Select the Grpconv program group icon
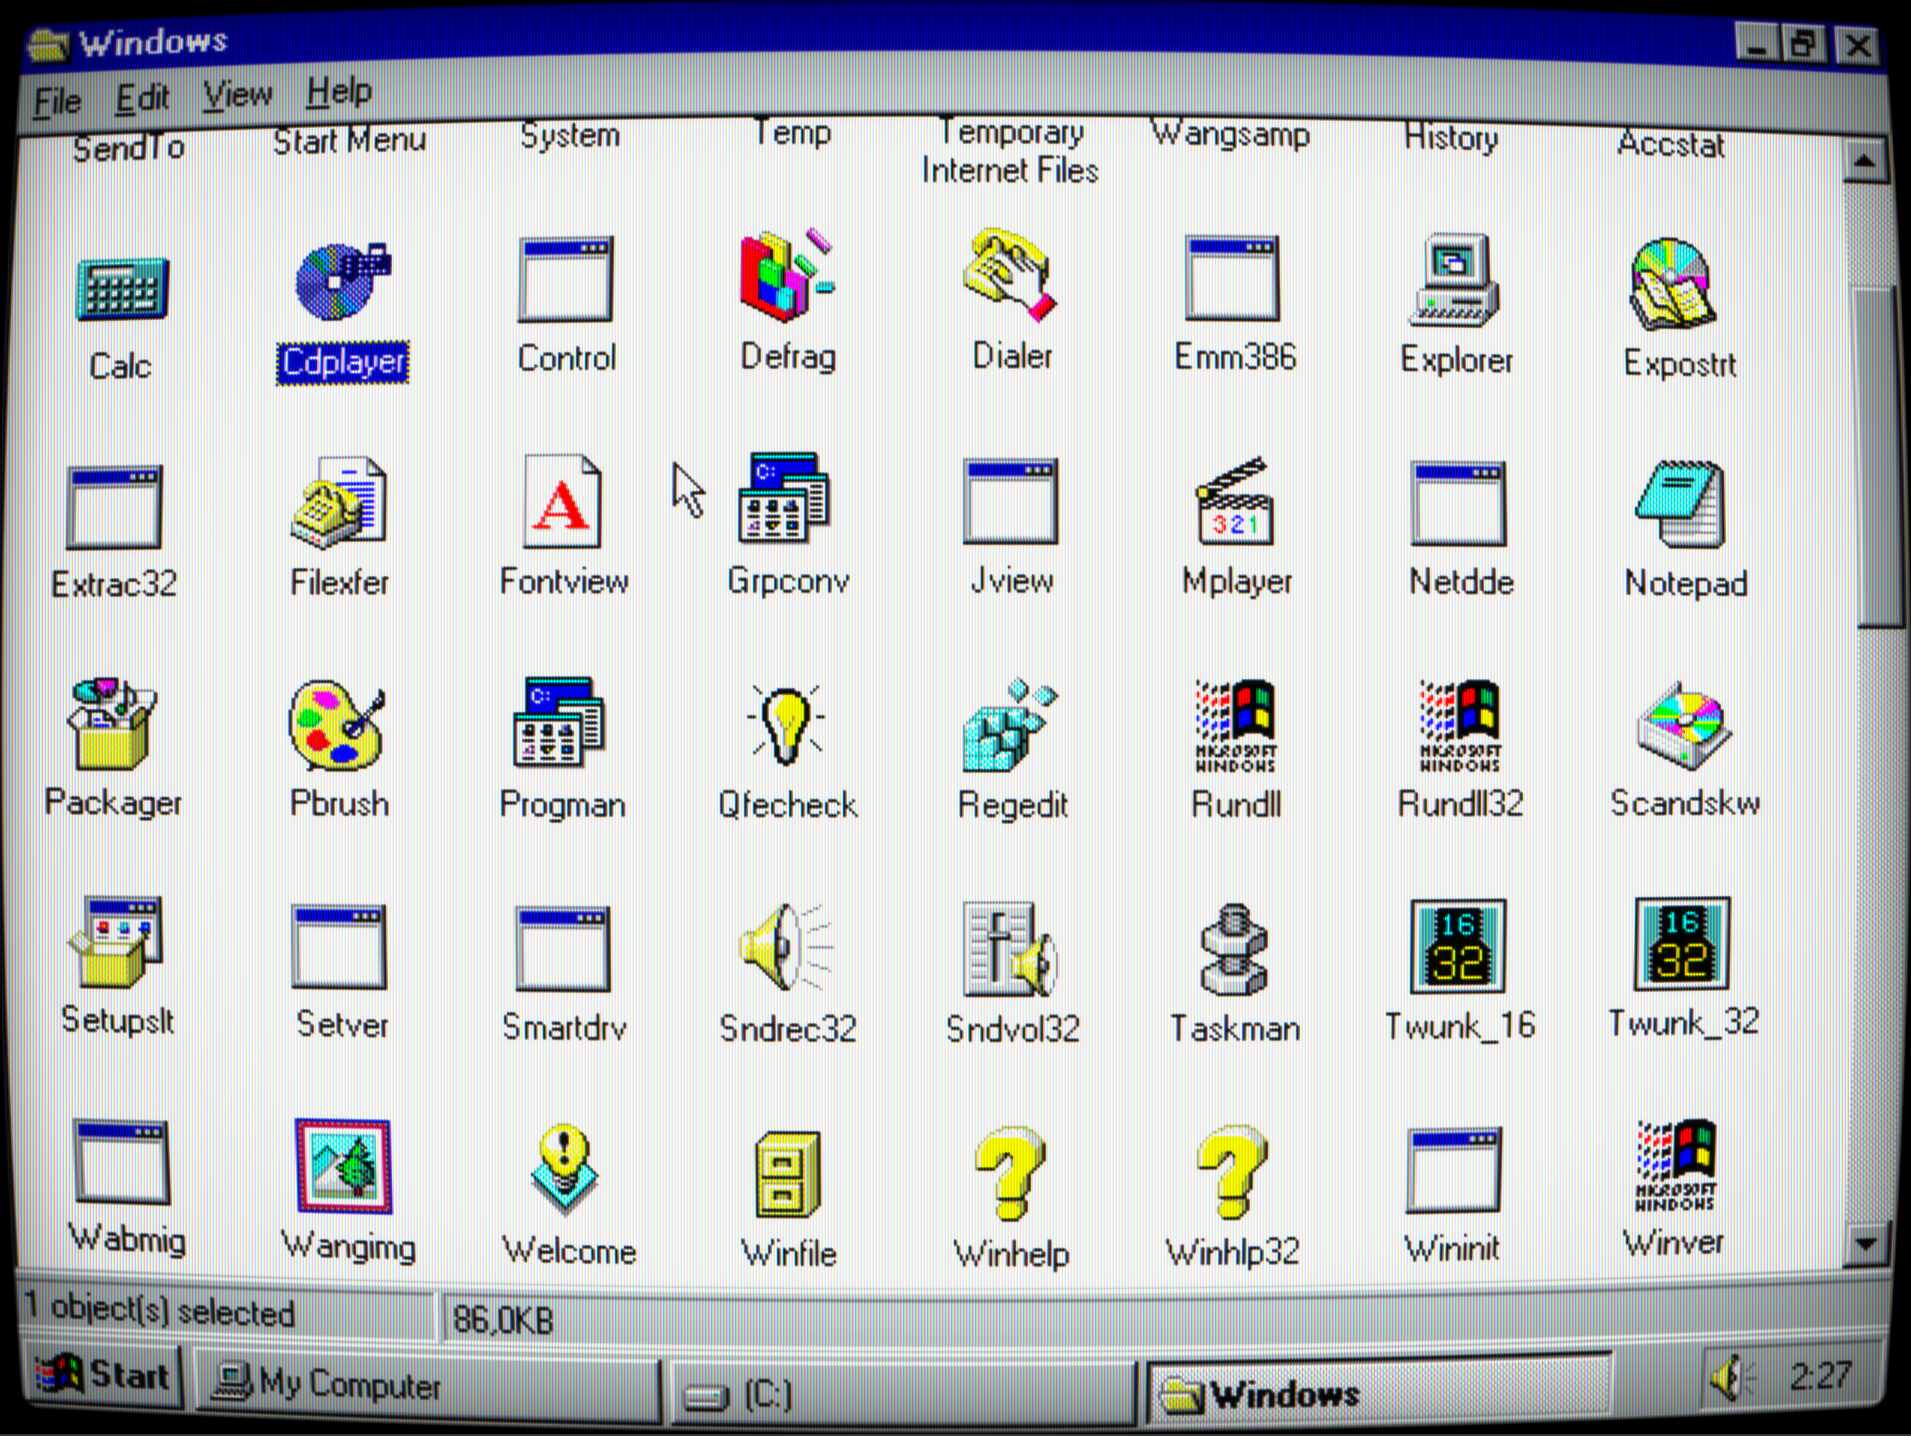Image resolution: width=1911 pixels, height=1436 pixels. pyautogui.click(x=784, y=497)
